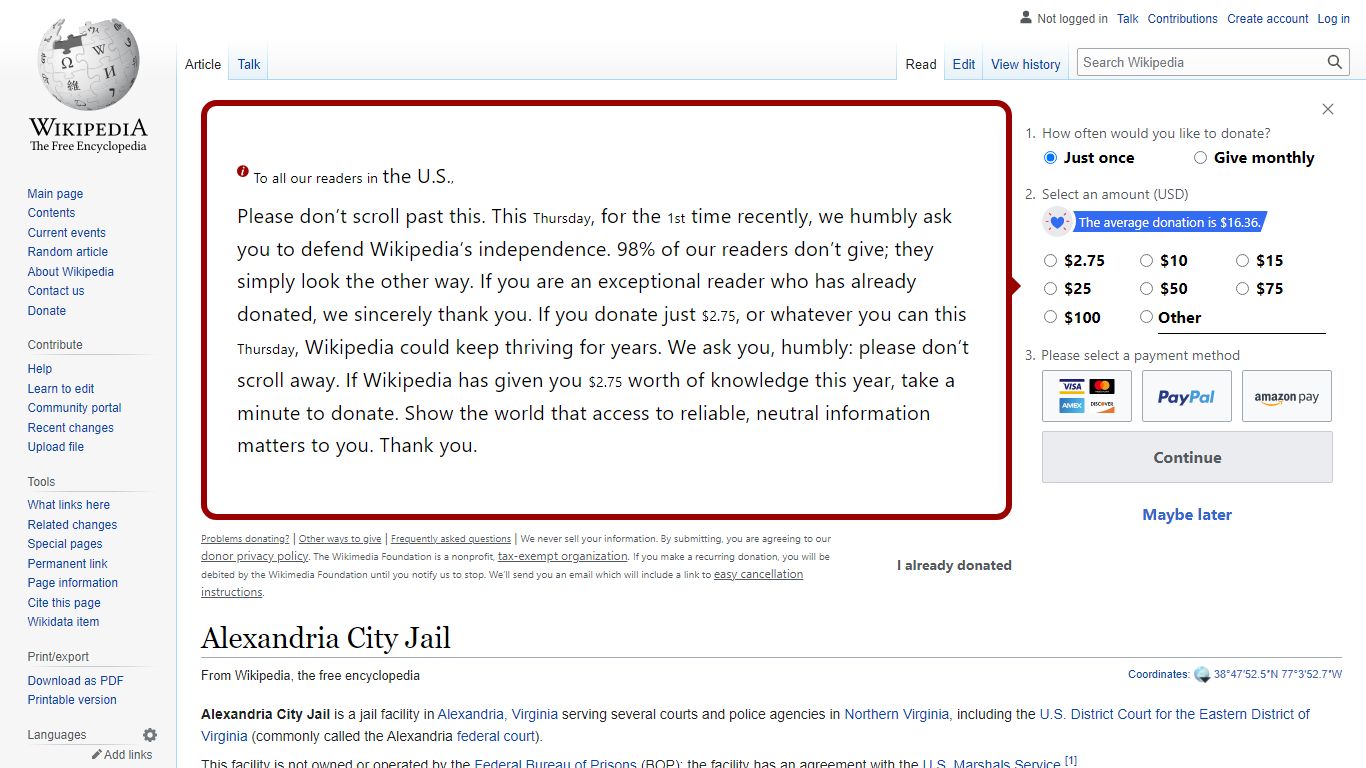
Task: Open Problems donating? link
Action: point(245,539)
